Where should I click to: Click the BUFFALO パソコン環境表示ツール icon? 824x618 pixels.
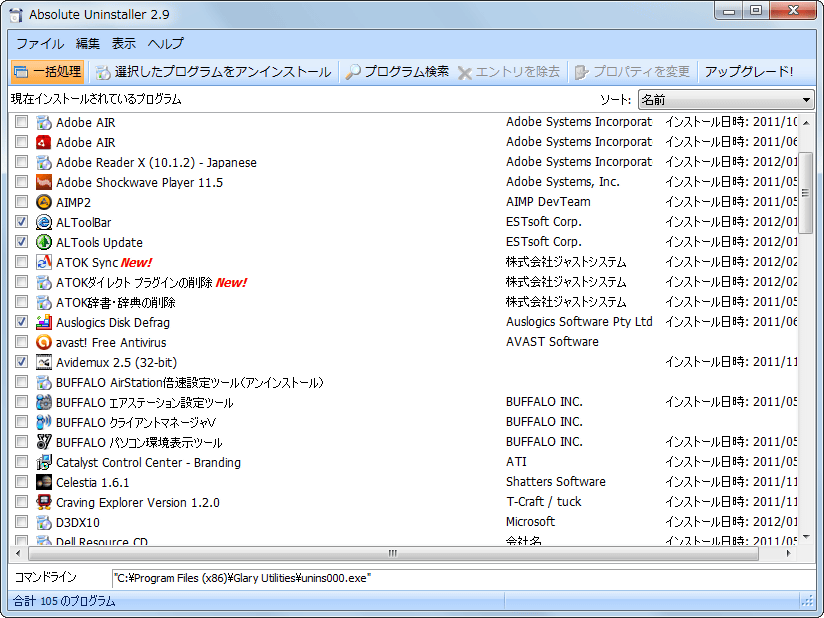pos(44,442)
